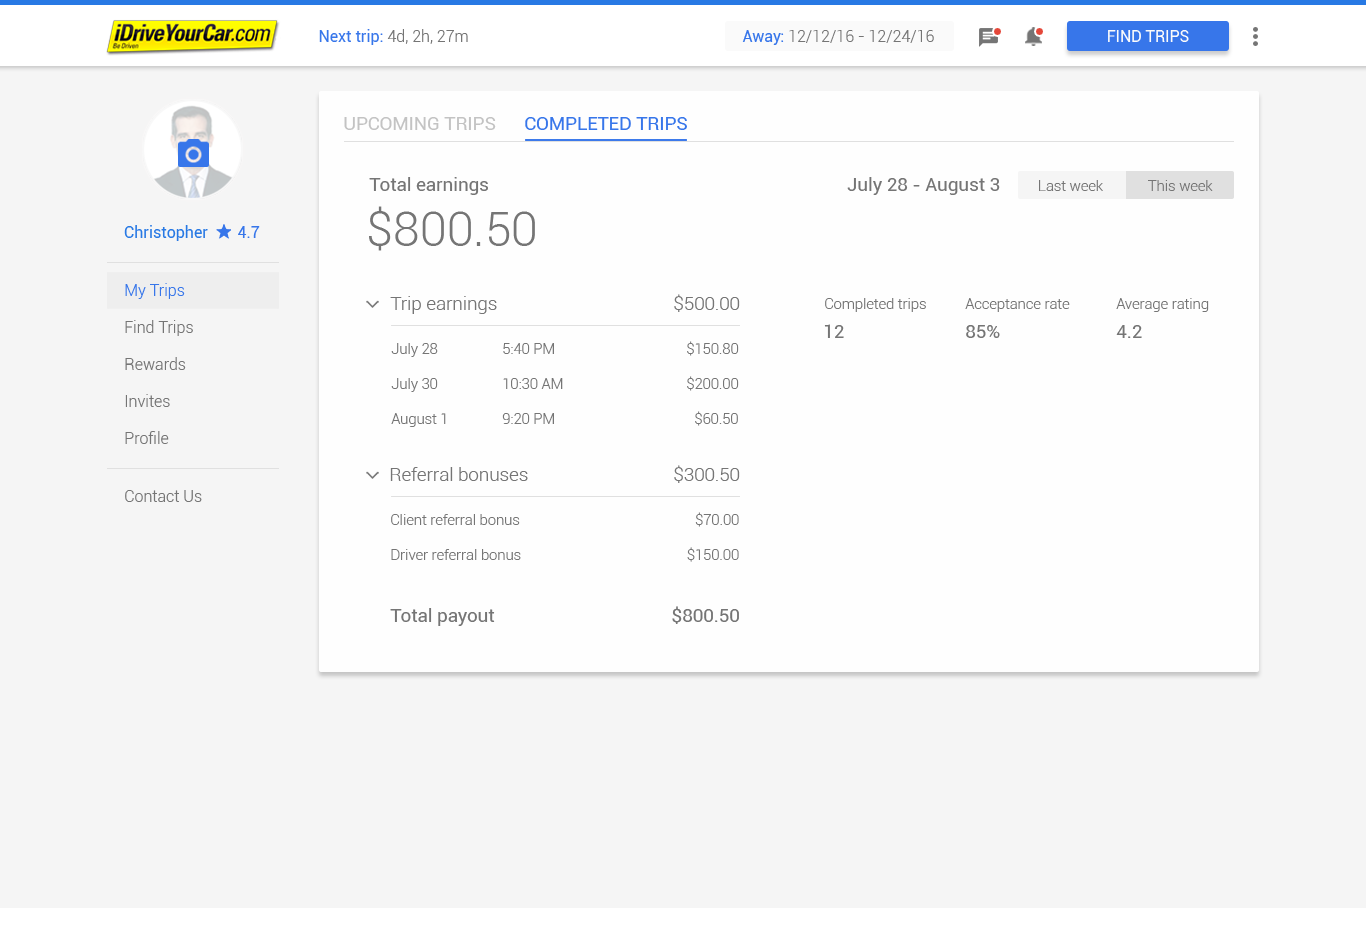Screen dimensions: 1366x939
Task: Select the Completed Trips tab
Action: click(x=605, y=124)
